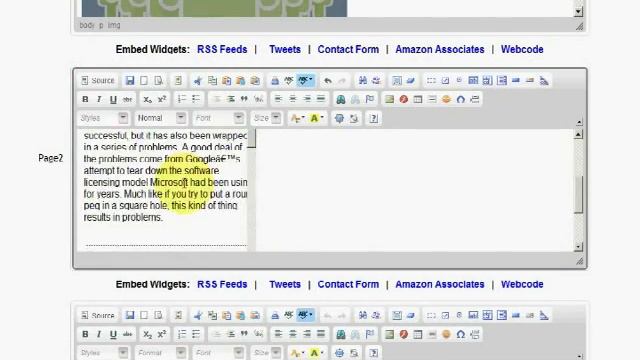The width and height of the screenshot is (640, 360).
Task: Open text color picker in bottom editor
Action: tap(297, 353)
